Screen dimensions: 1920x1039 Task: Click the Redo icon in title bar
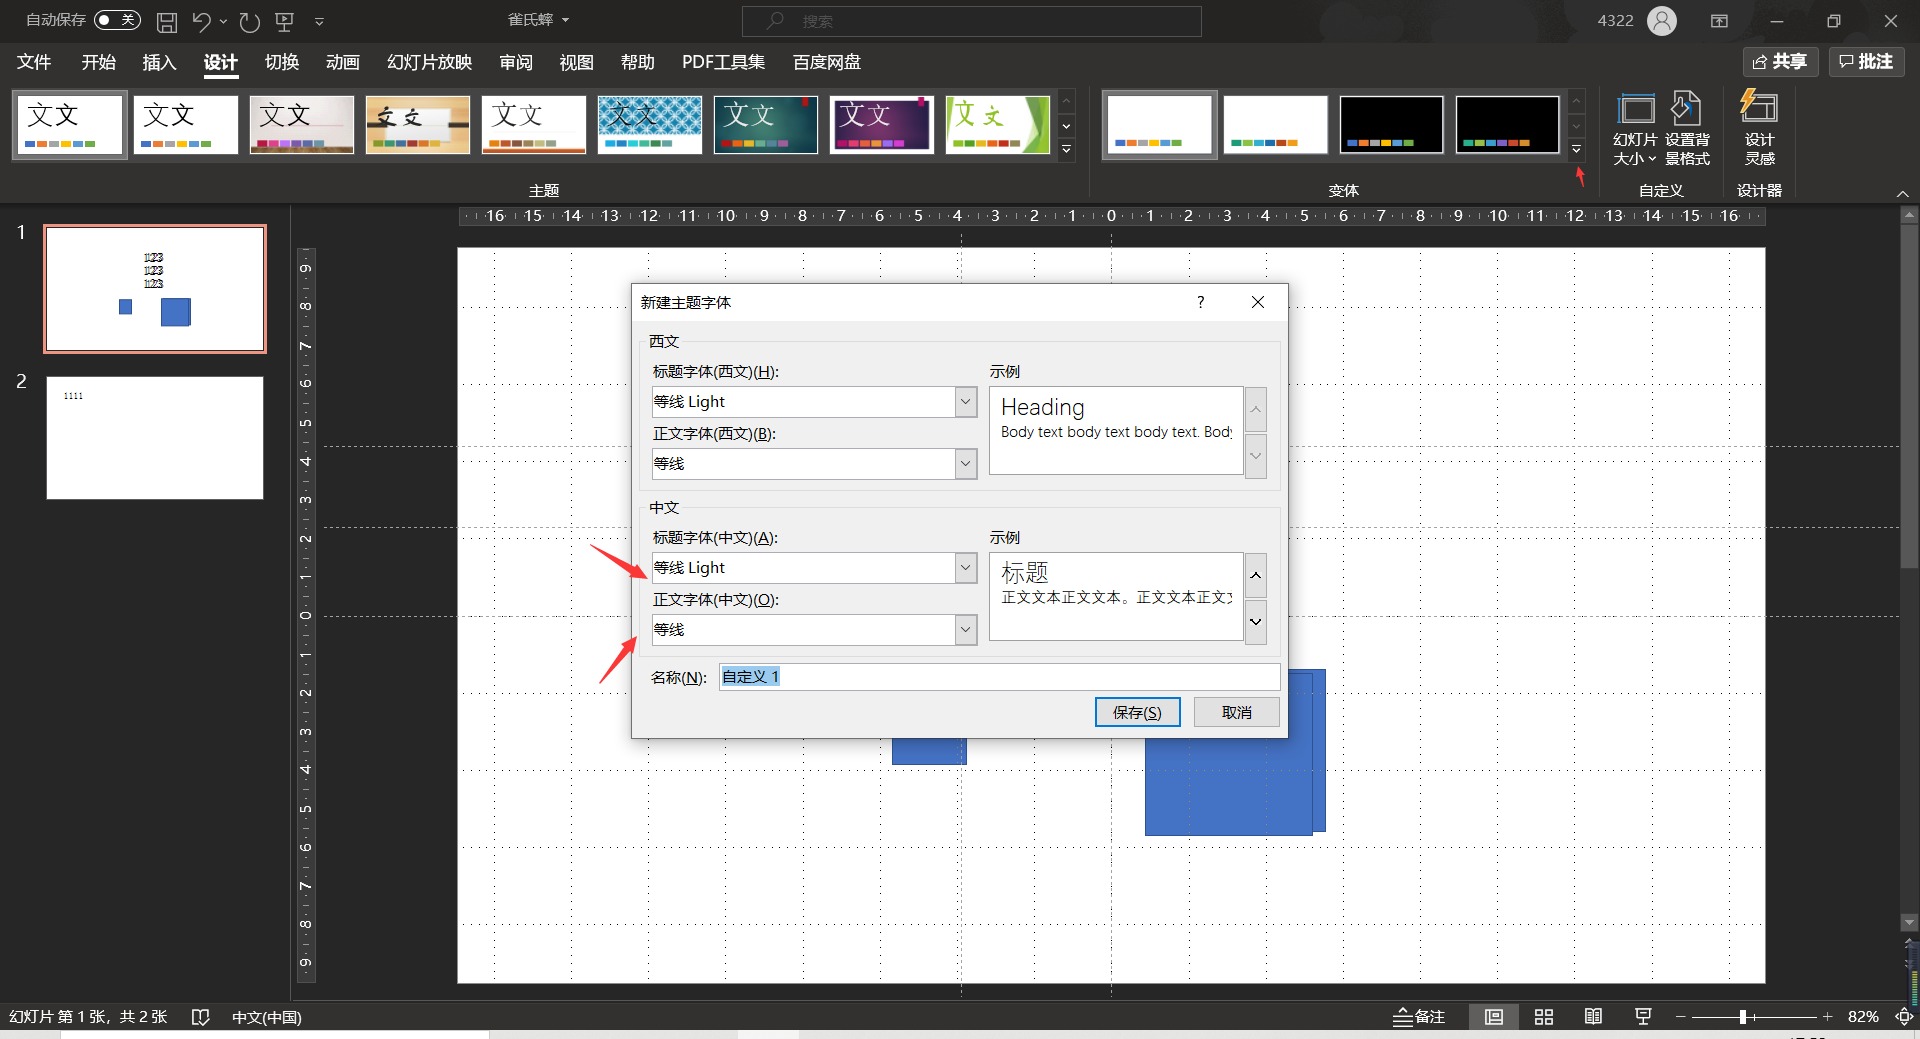pyautogui.click(x=250, y=21)
